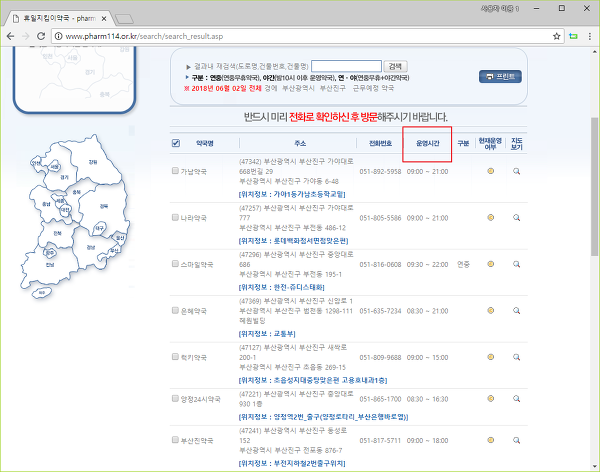Close the 휴일지킴이약국 tab
This screenshot has width=600, height=472.
click(x=104, y=18)
